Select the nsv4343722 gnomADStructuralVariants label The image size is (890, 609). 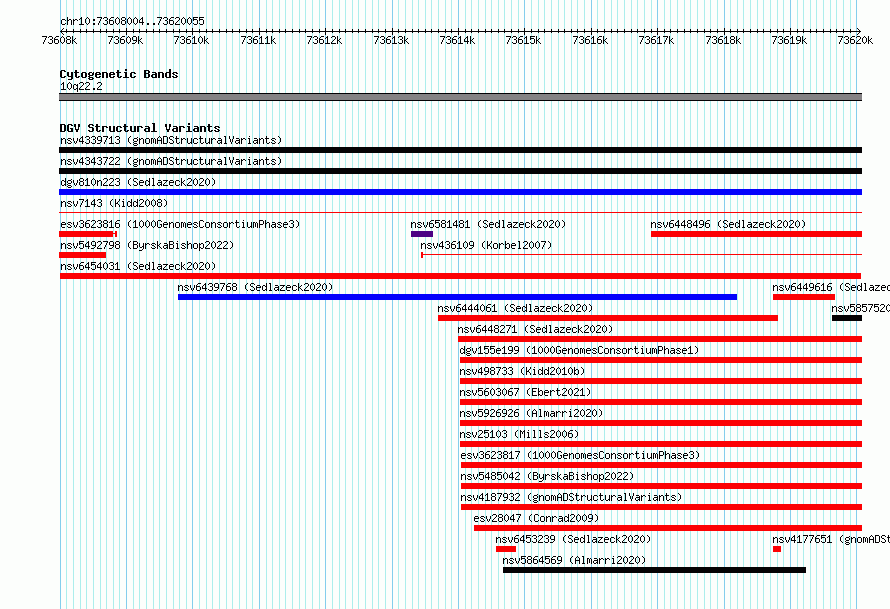171,161
